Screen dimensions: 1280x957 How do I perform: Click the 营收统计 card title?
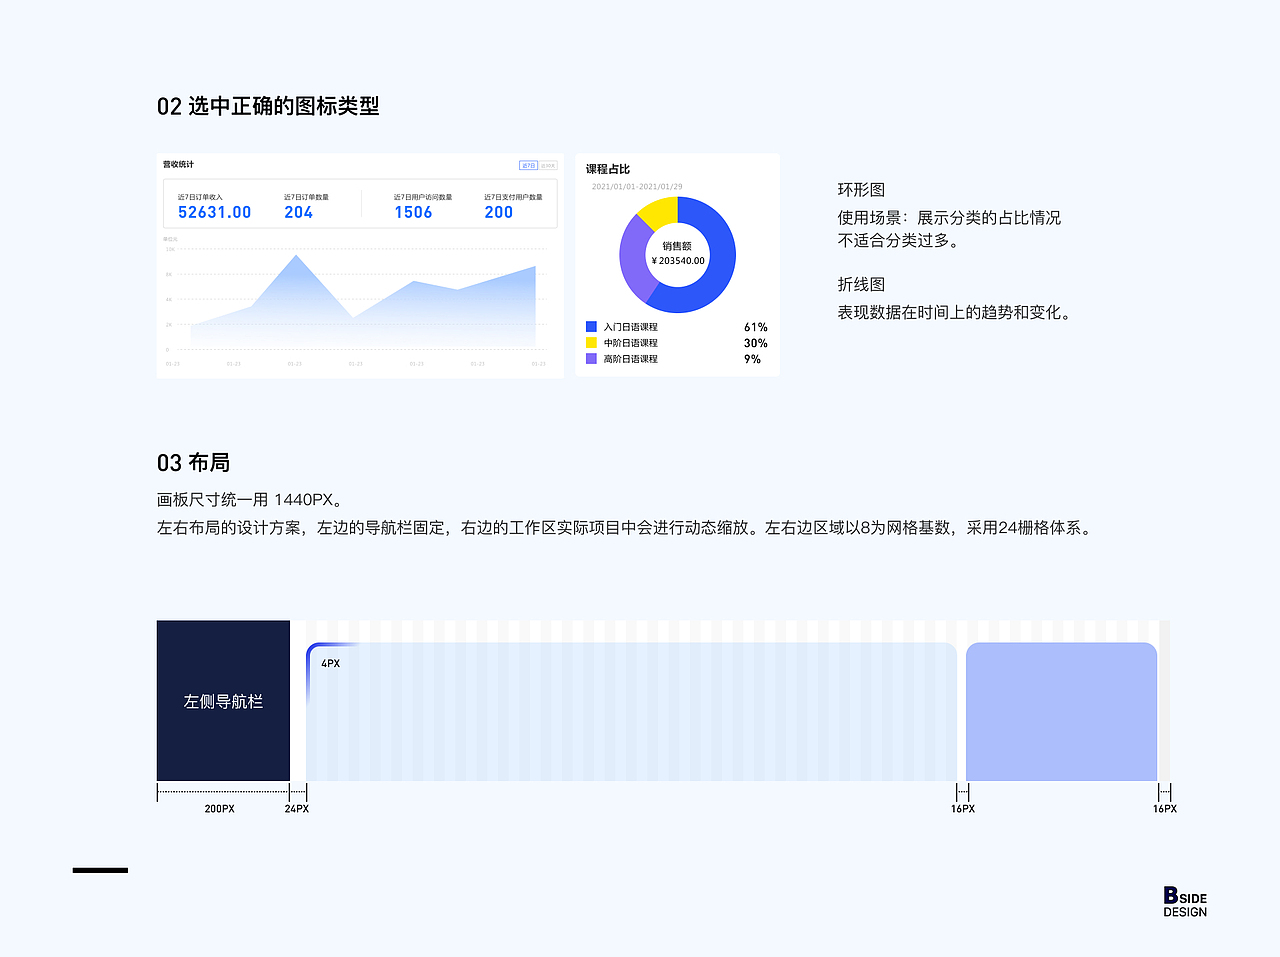178,164
